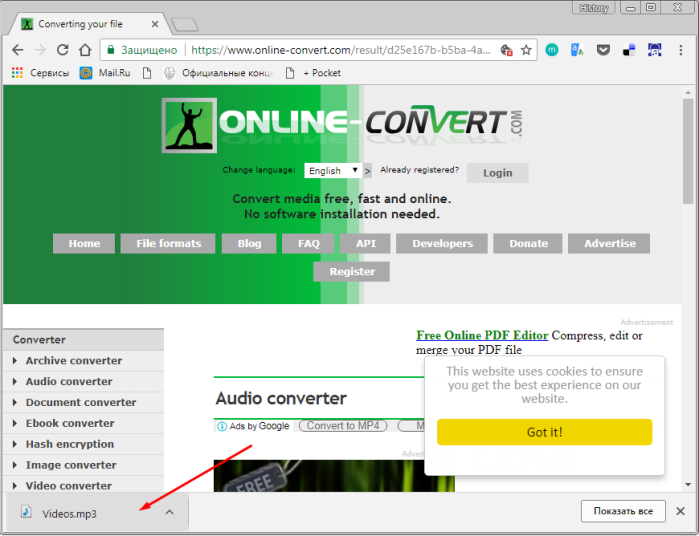Click the FREE tag advertisement banner
This screenshot has height=536, width=699.
point(334,476)
